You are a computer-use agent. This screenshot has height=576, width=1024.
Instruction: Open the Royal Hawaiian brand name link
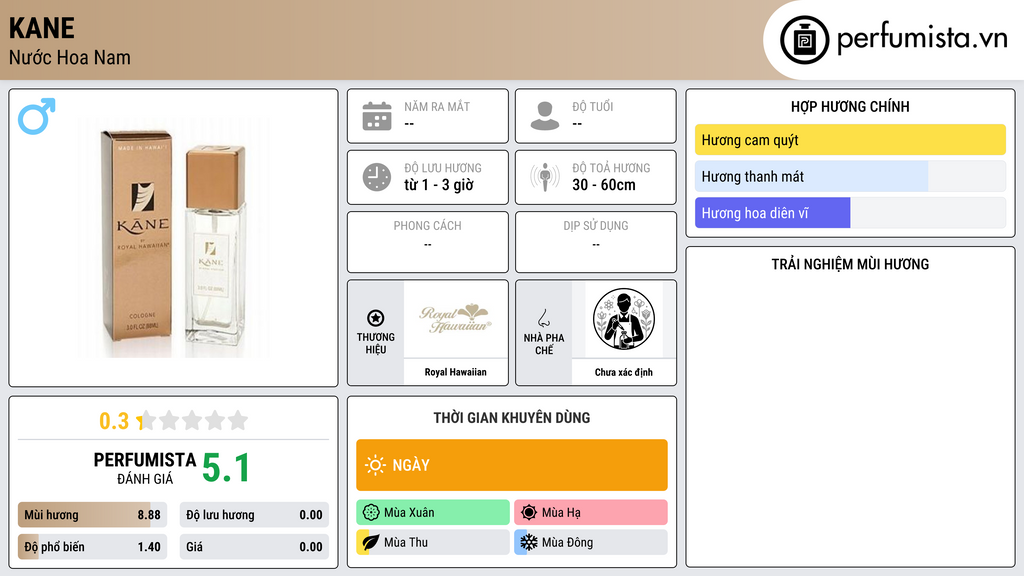point(455,372)
